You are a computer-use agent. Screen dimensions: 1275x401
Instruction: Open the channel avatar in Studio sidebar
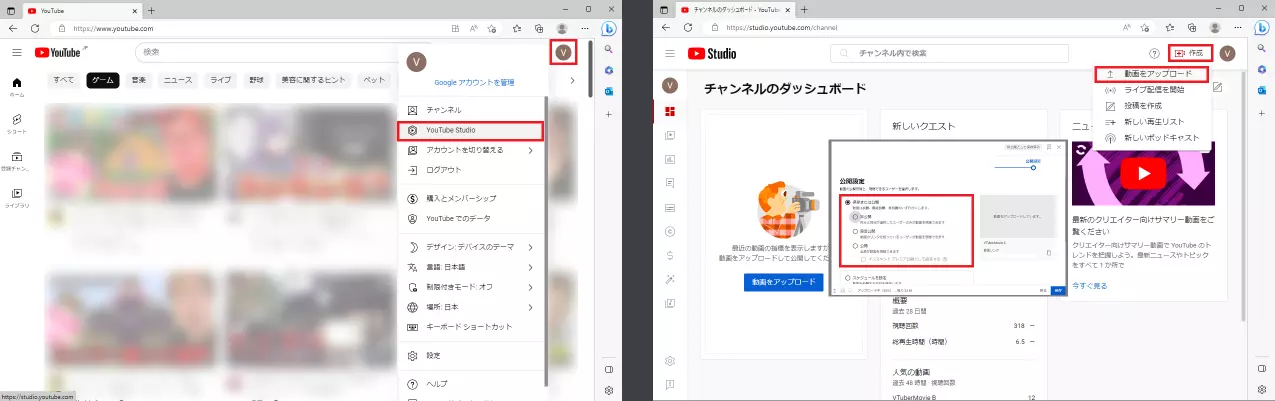click(670, 86)
